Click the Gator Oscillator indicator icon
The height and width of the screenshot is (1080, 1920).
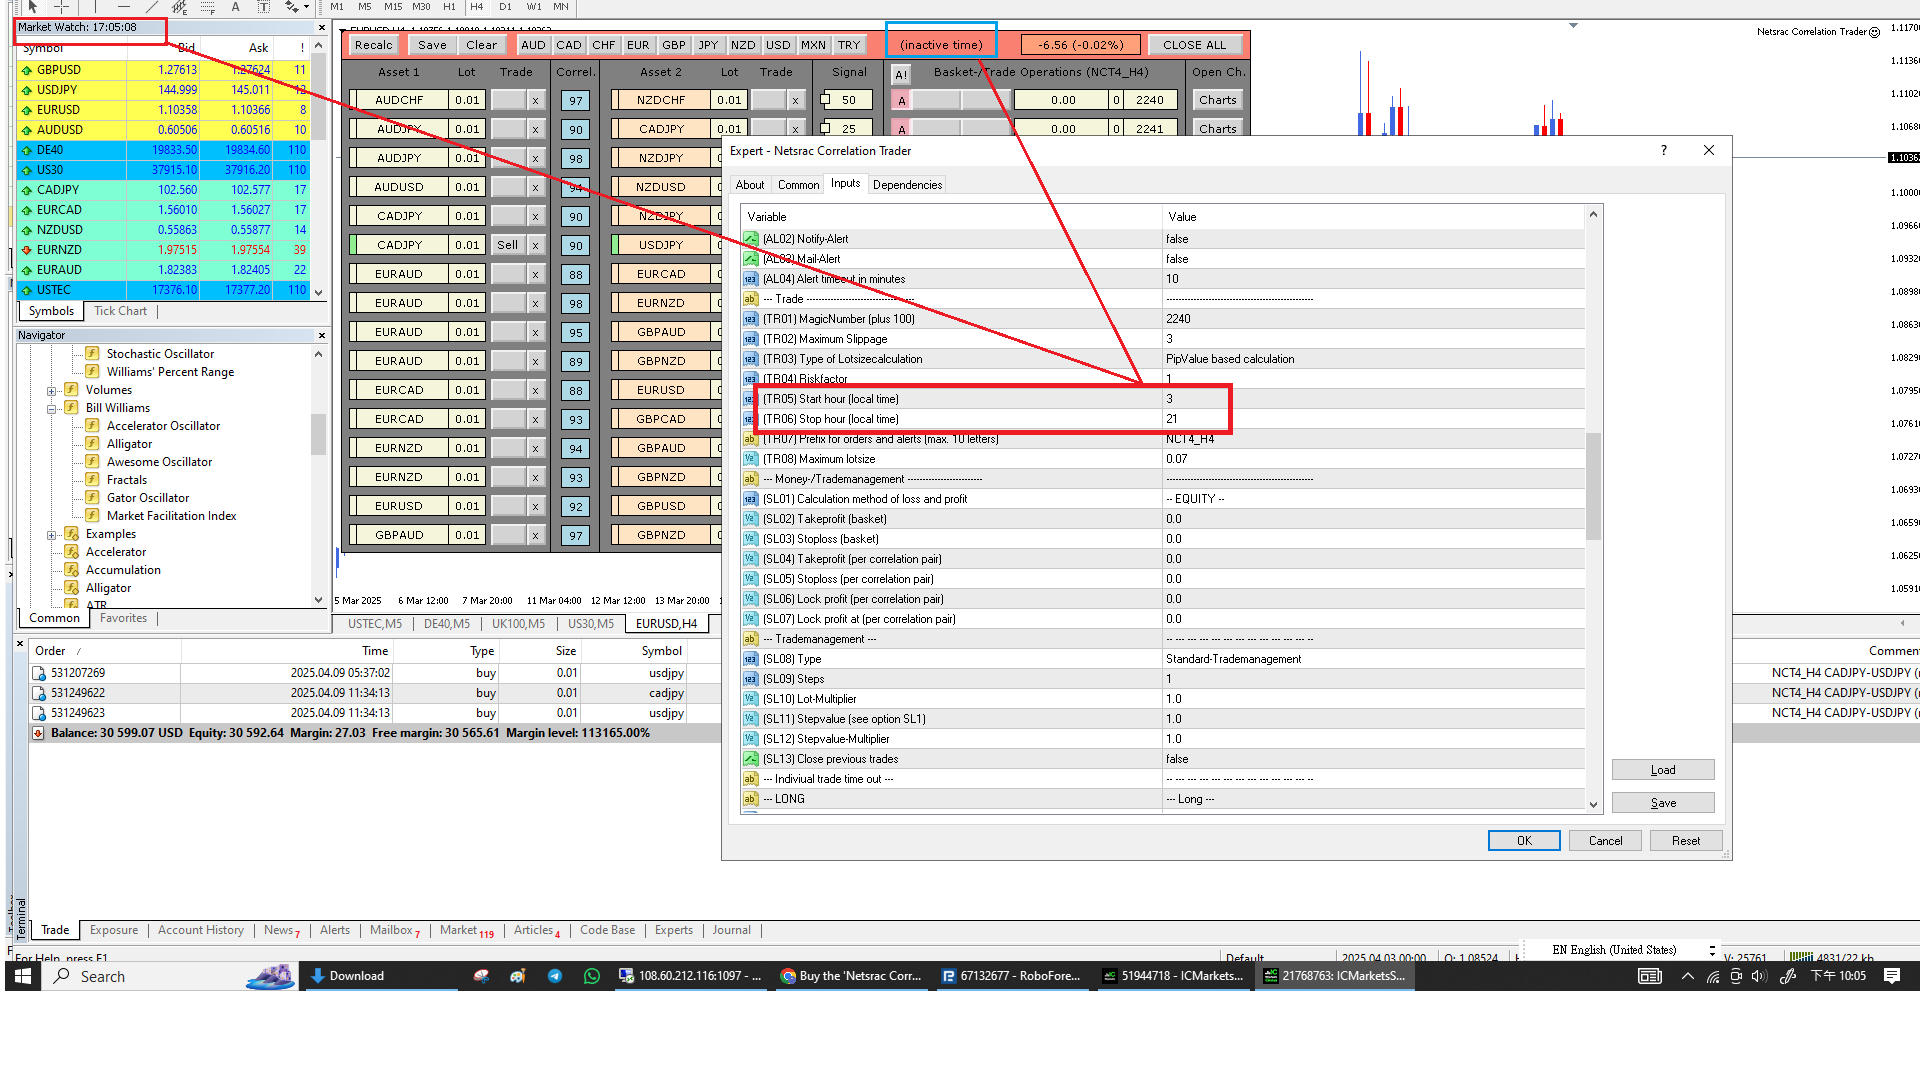point(92,498)
